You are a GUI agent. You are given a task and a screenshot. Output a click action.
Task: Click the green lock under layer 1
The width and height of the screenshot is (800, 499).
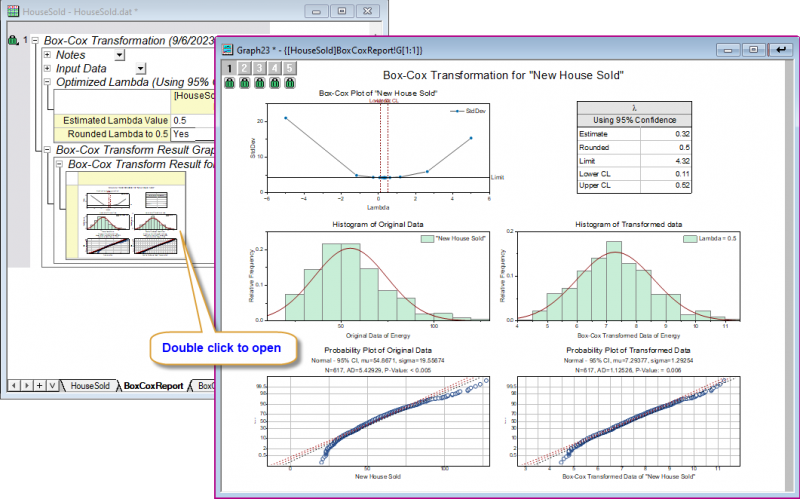pos(230,83)
